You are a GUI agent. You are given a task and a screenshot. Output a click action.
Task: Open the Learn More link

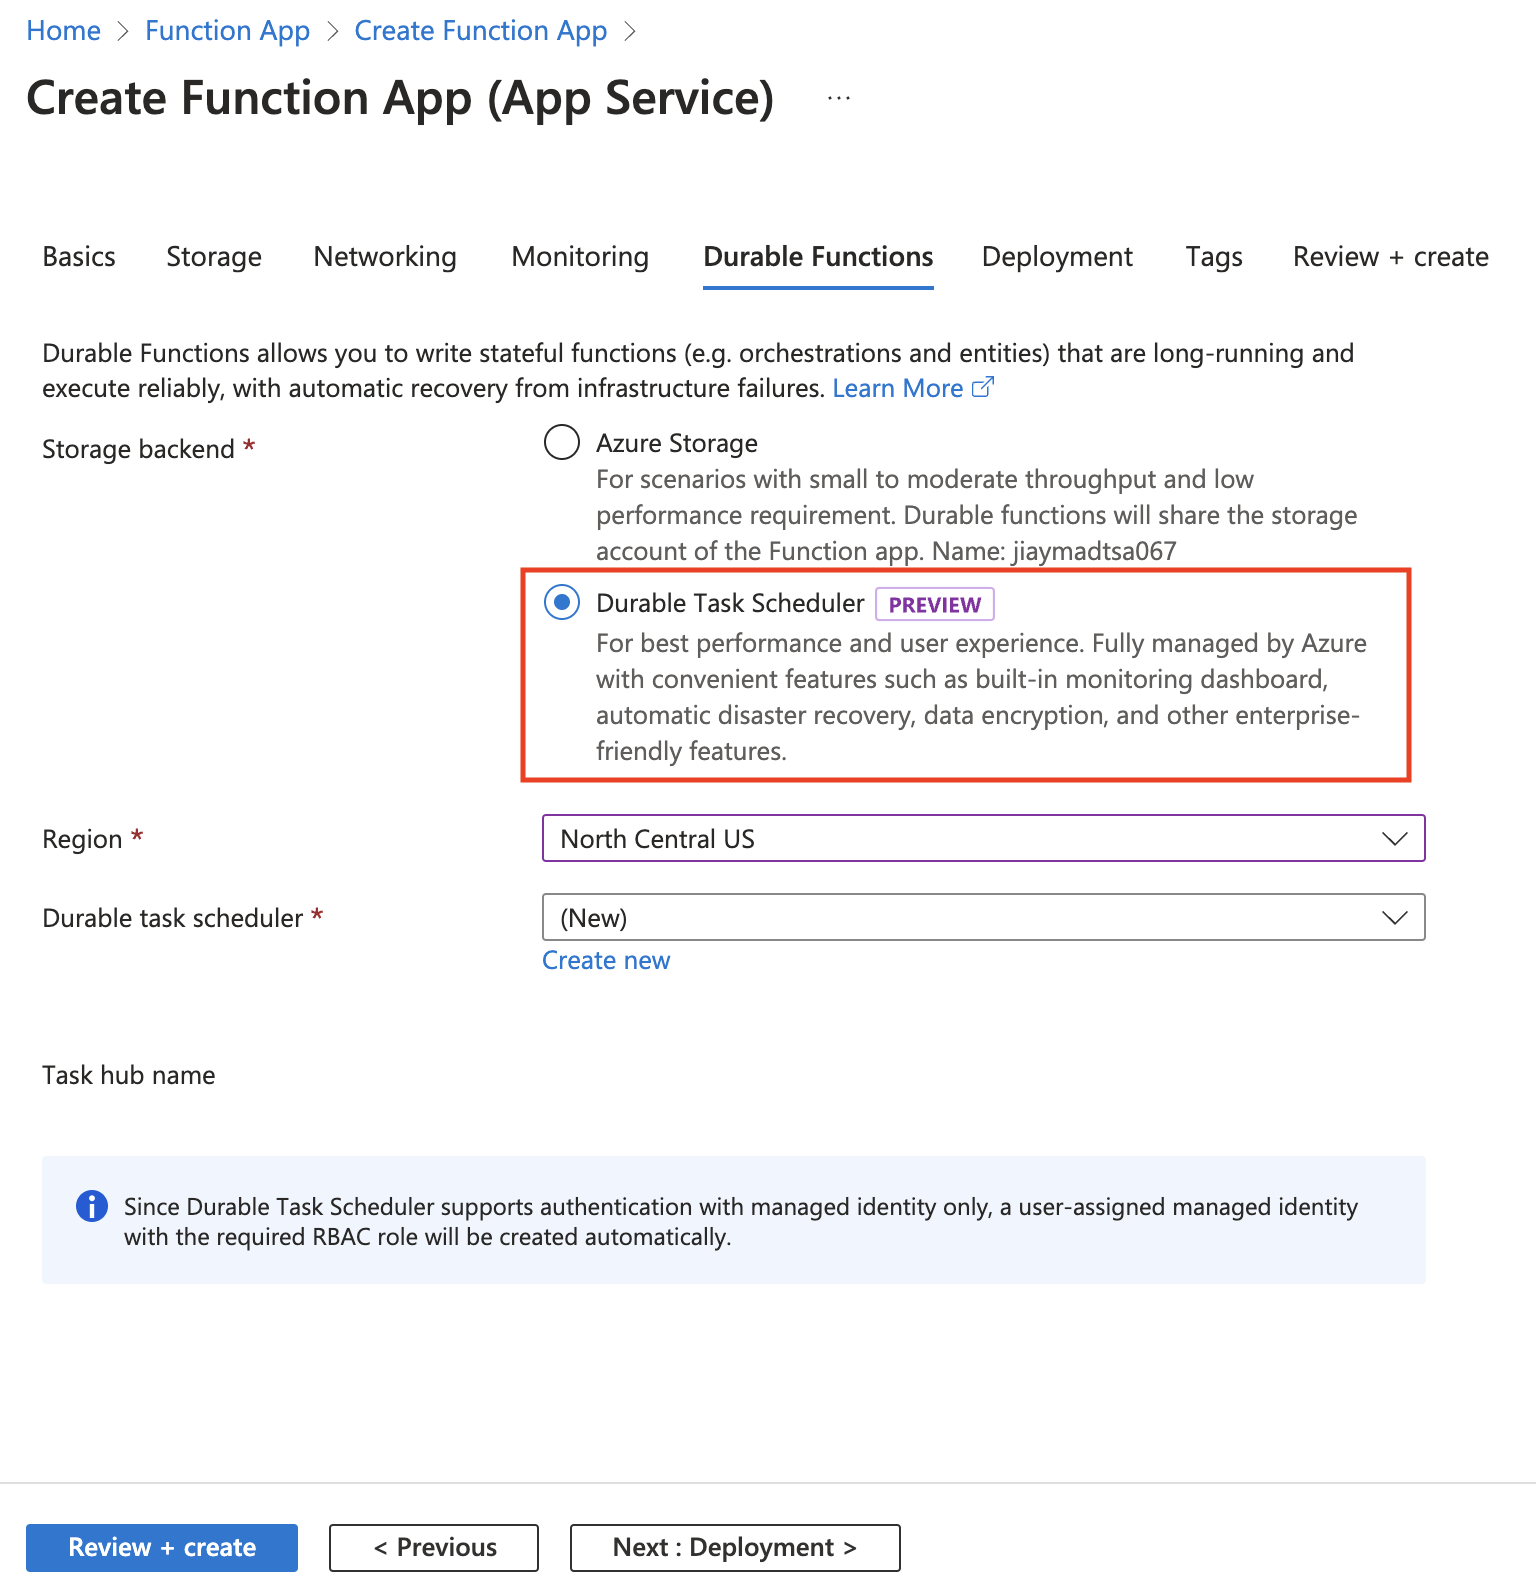pyautogui.click(x=897, y=388)
